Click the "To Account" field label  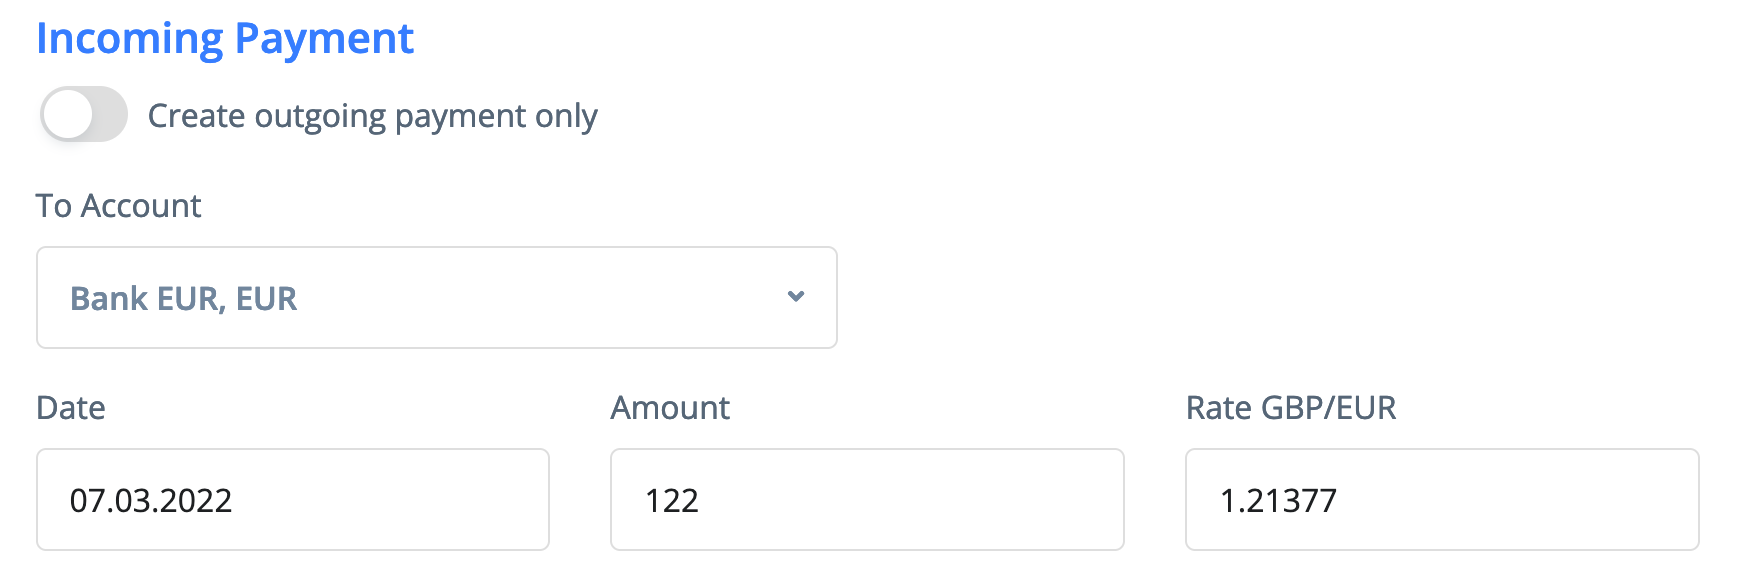pos(118,206)
